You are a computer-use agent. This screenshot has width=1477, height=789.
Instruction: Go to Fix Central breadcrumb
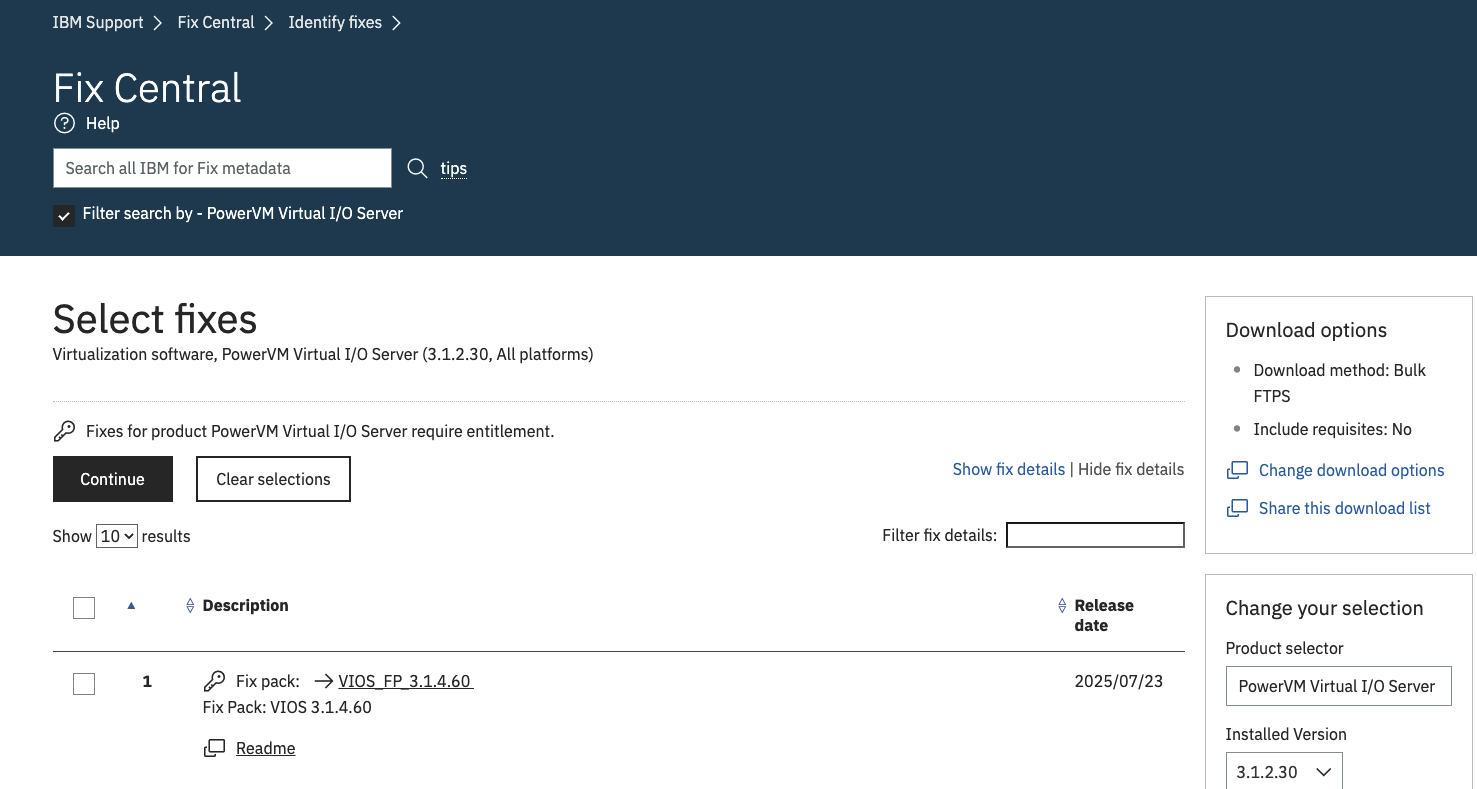coord(216,22)
